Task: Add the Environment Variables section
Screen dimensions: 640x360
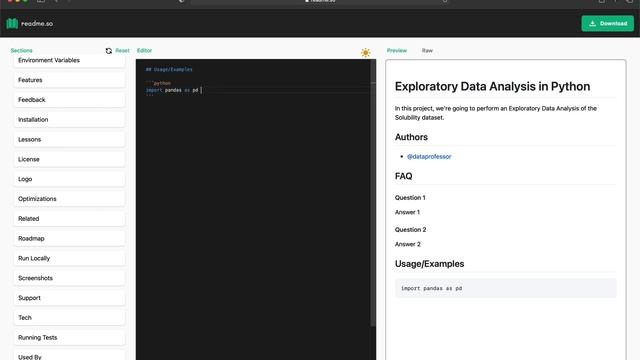Action: 69,60
